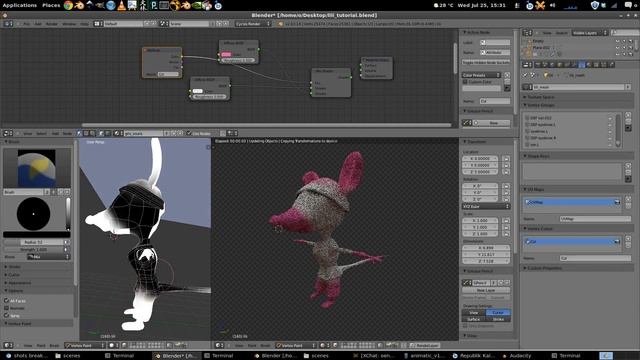Open the render engine dropdown Cycles Render
The height and width of the screenshot is (360, 640).
[253, 24]
